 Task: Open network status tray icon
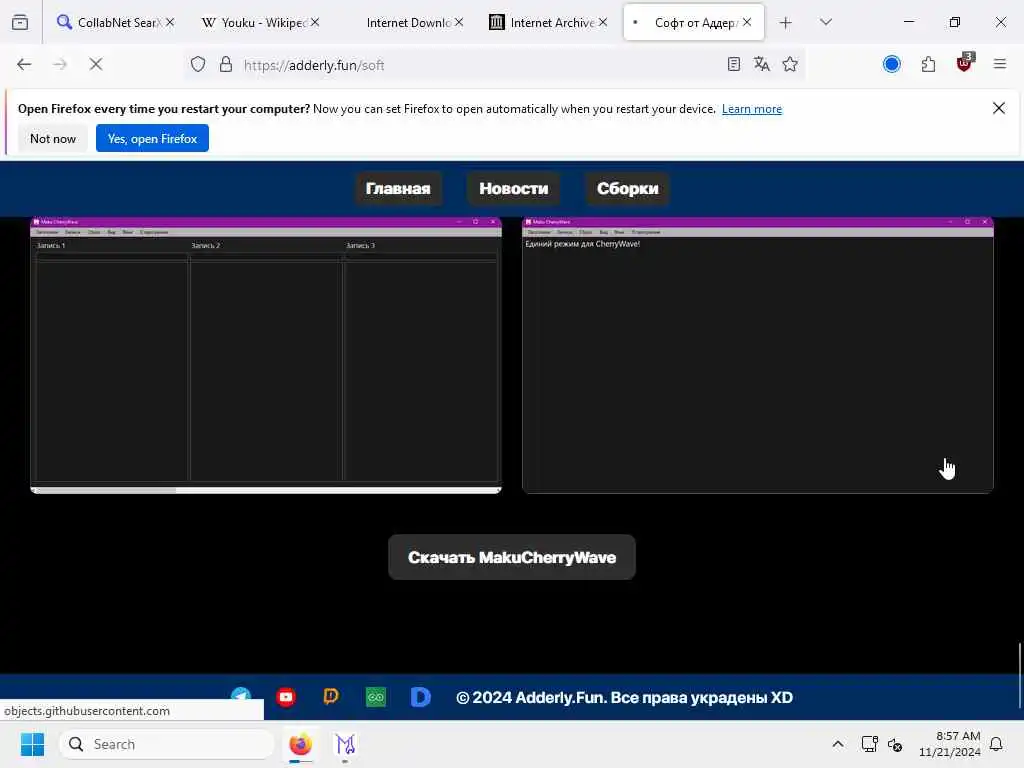tap(869, 744)
